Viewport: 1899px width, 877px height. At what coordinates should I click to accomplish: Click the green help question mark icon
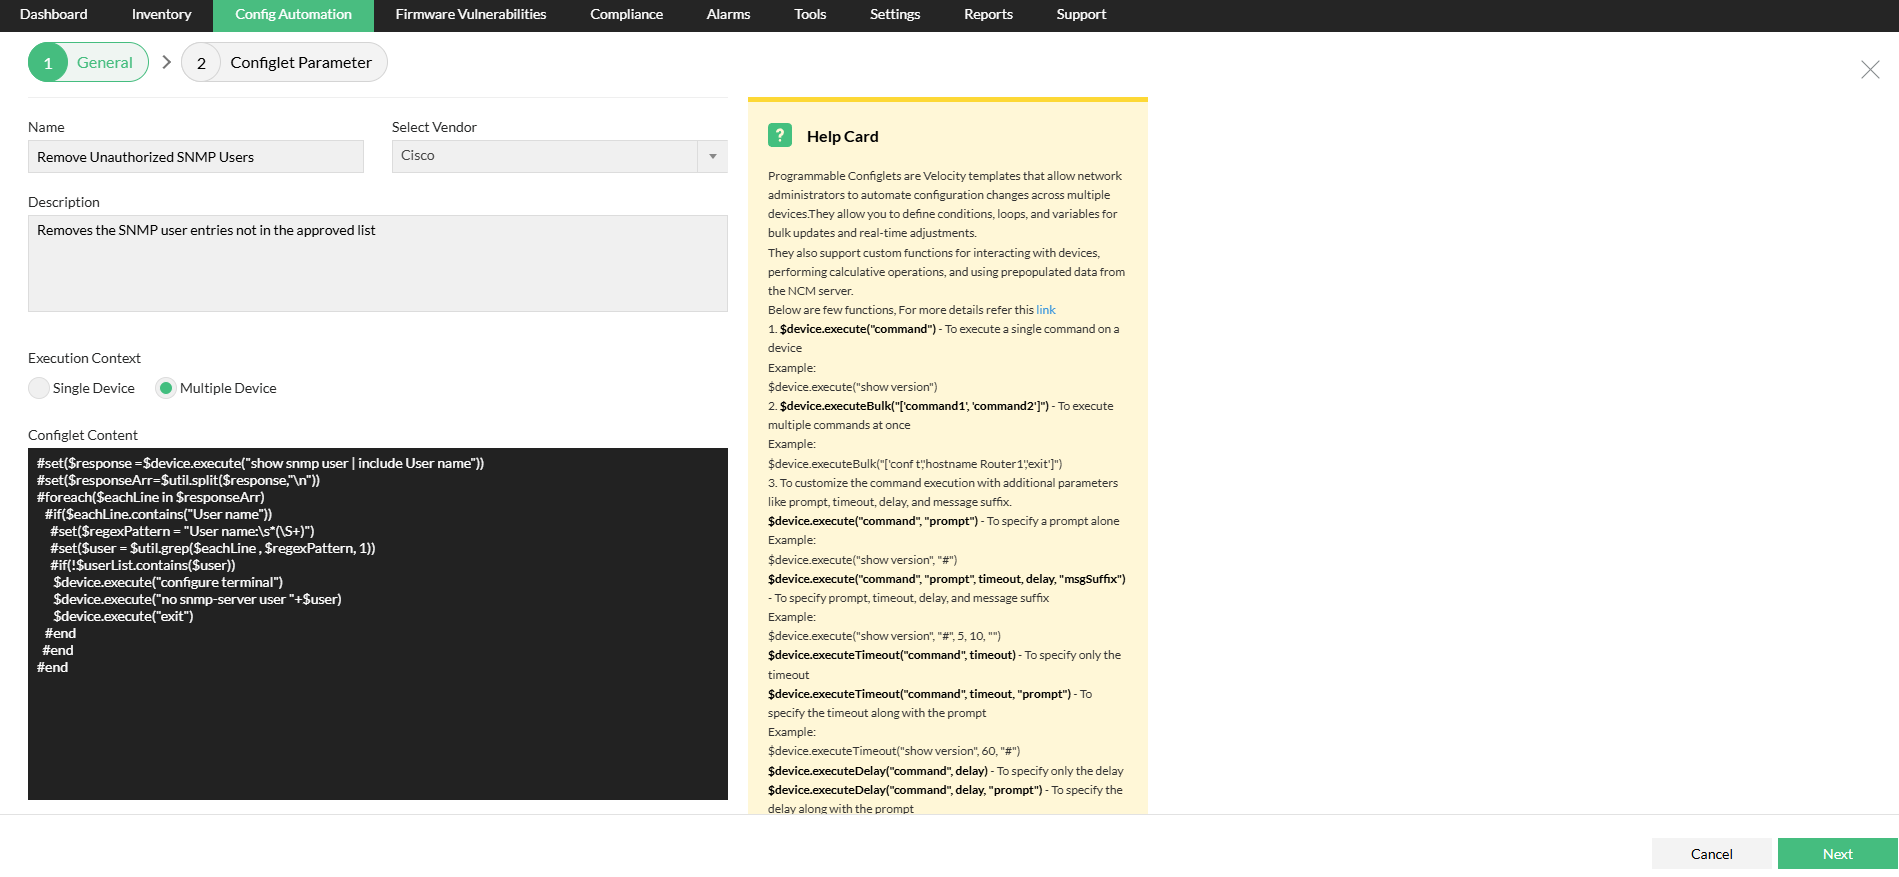click(x=780, y=135)
